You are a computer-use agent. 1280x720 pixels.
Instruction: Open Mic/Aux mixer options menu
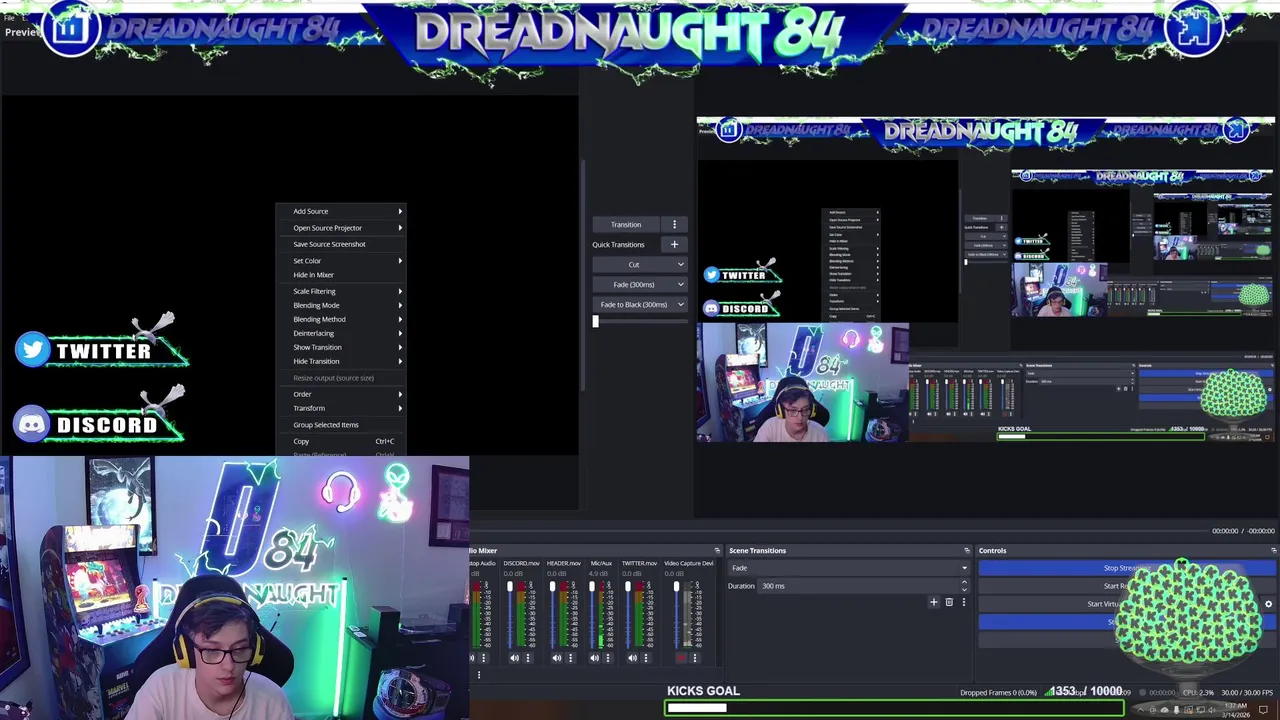coord(607,658)
